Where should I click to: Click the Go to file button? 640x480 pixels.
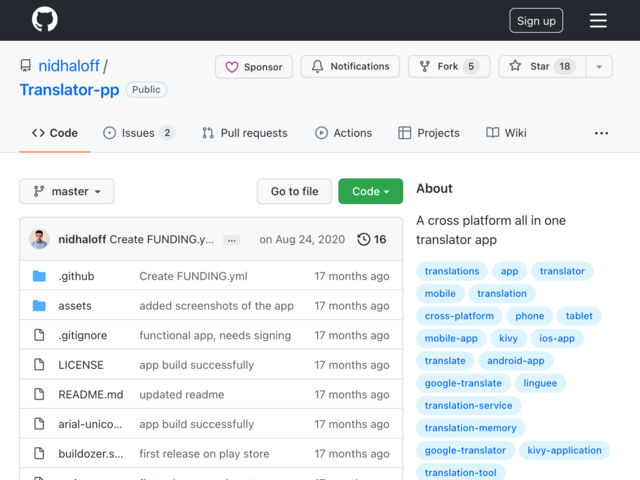coord(294,191)
